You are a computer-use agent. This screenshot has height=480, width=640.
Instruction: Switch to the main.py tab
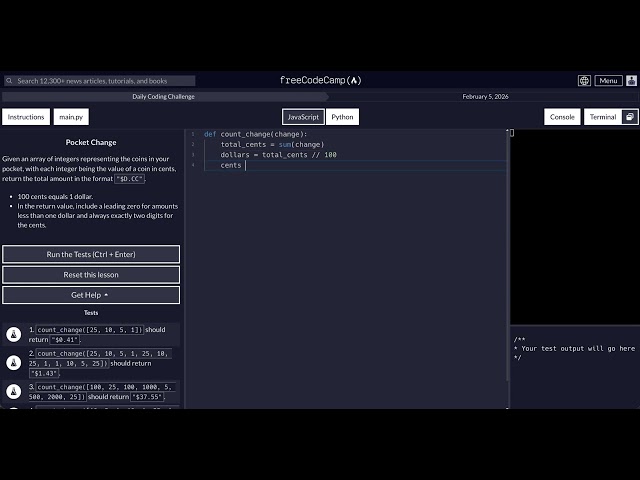point(71,117)
